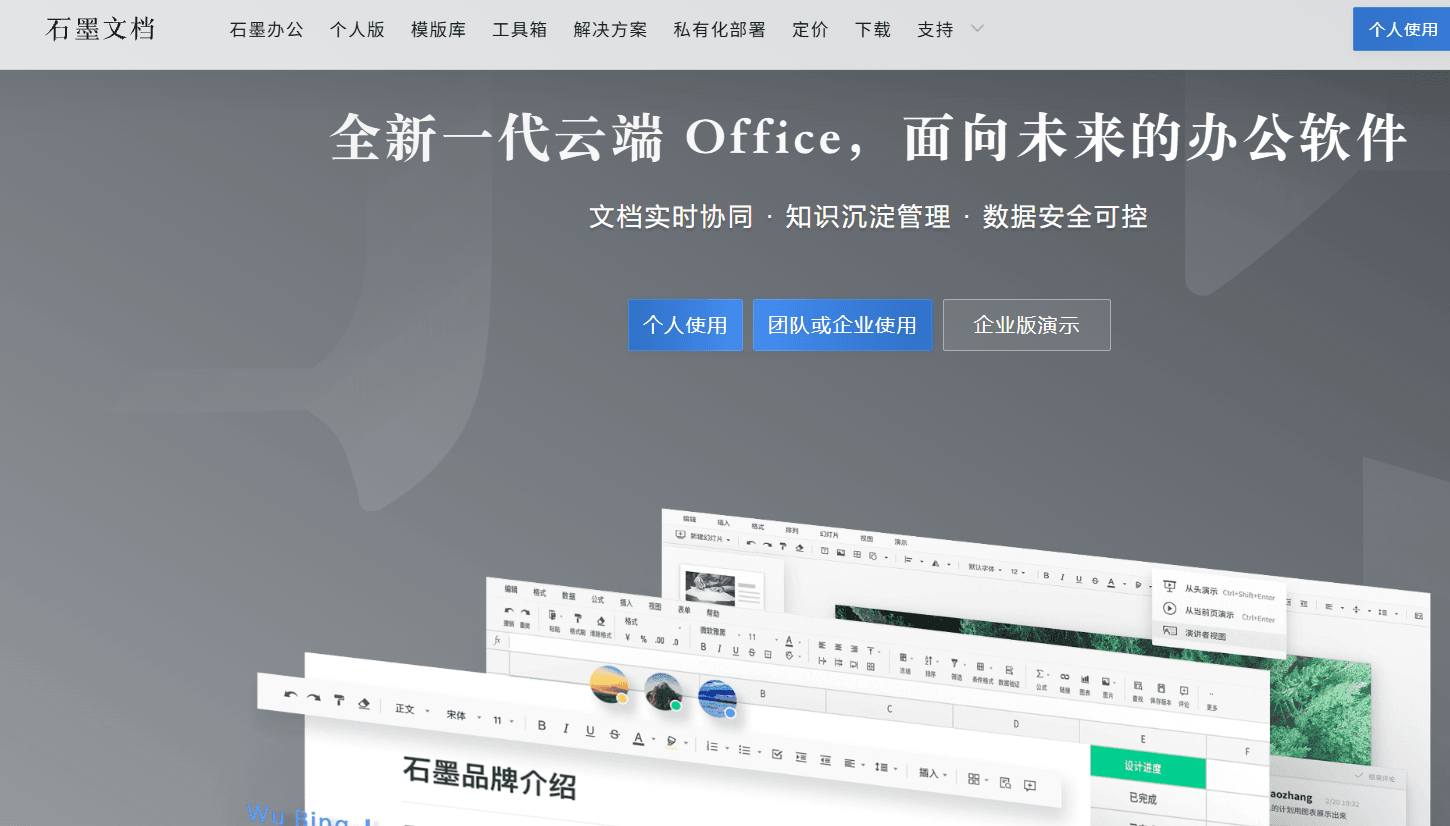
Task: Pick font color A in the document toolbar
Action: (x=638, y=738)
